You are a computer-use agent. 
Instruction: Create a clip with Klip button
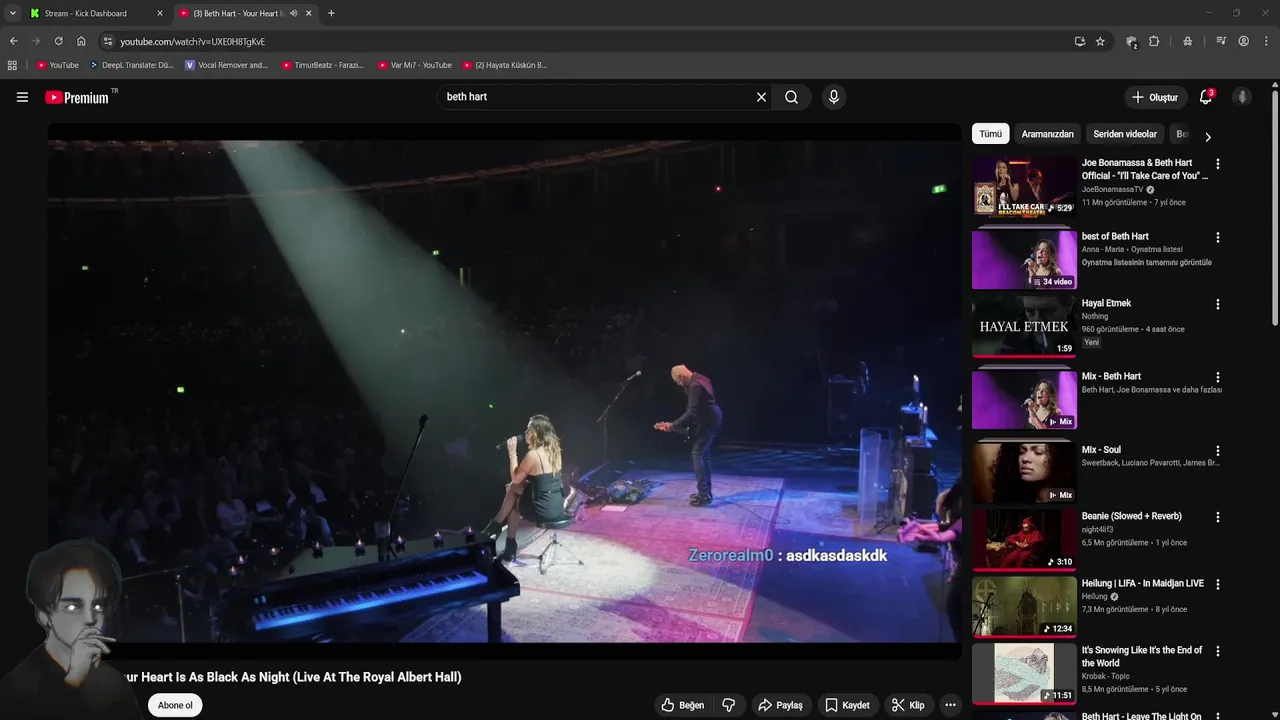pyautogui.click(x=908, y=705)
